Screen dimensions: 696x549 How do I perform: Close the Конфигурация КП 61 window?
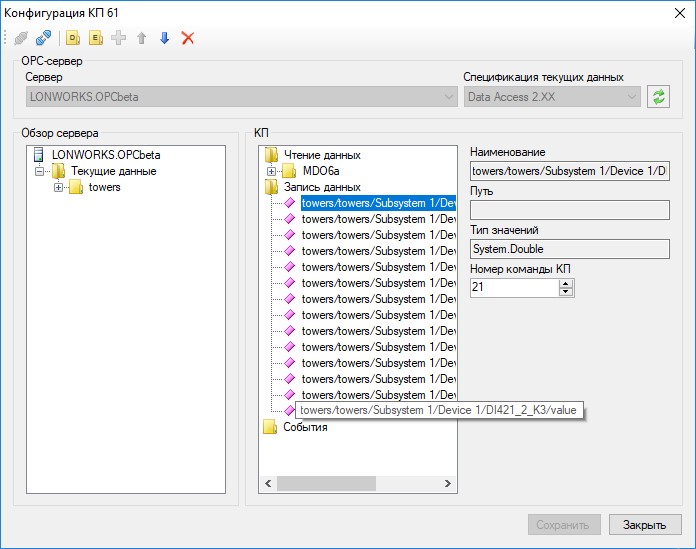tap(680, 13)
